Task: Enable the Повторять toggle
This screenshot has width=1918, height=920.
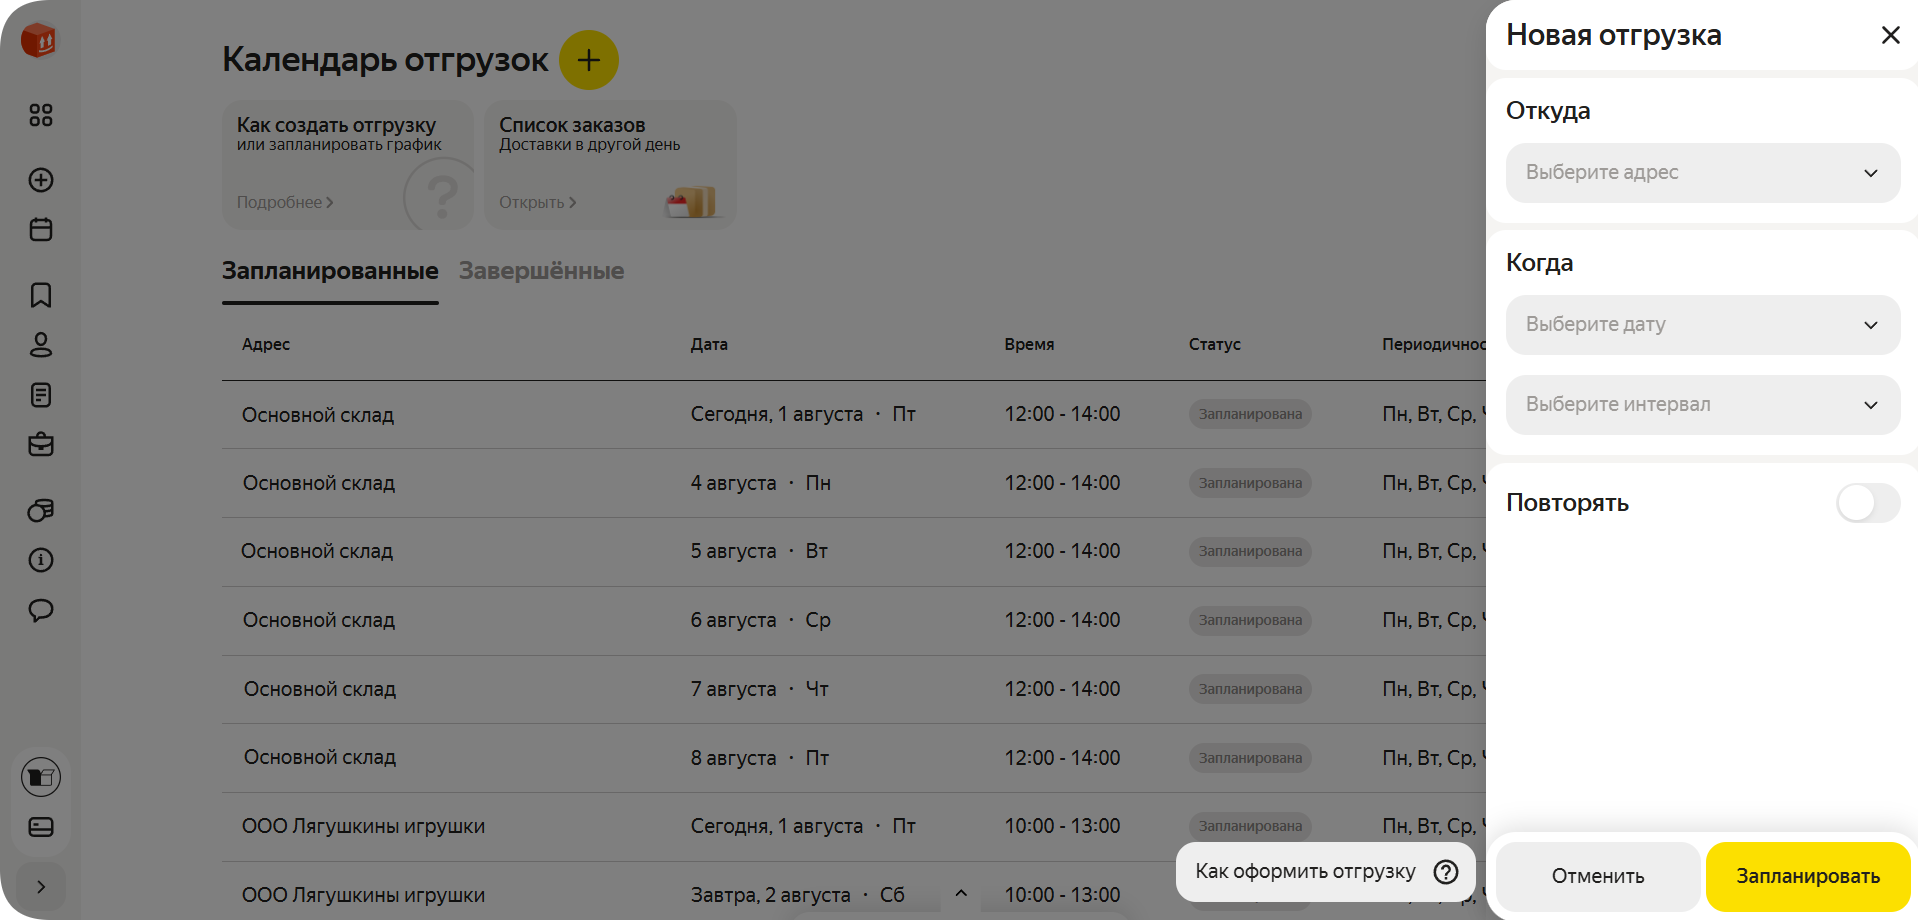Action: tap(1867, 503)
